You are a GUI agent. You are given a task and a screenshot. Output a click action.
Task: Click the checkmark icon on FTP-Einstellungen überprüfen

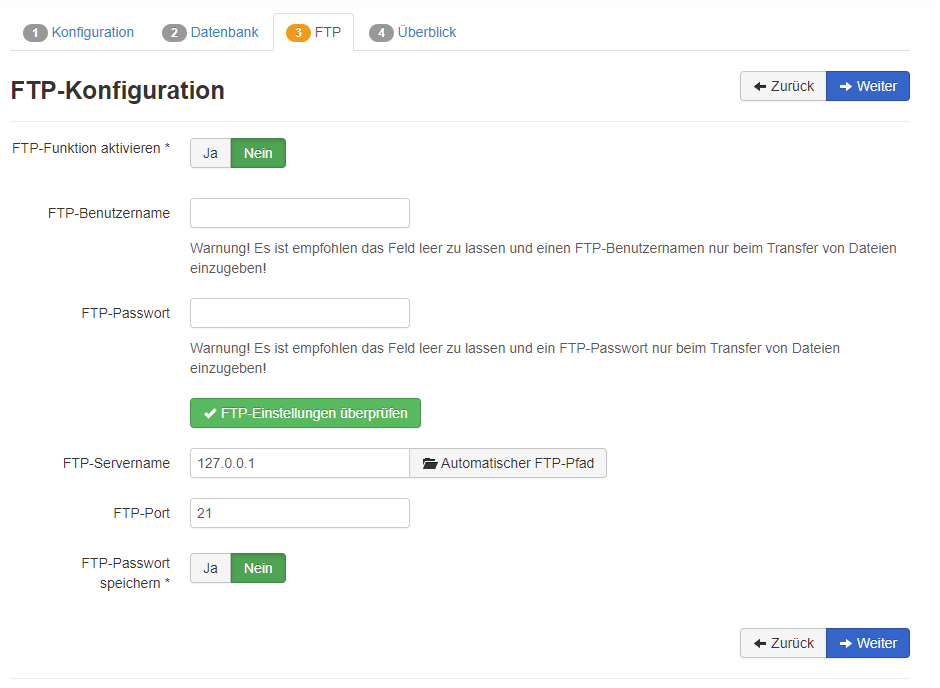210,413
